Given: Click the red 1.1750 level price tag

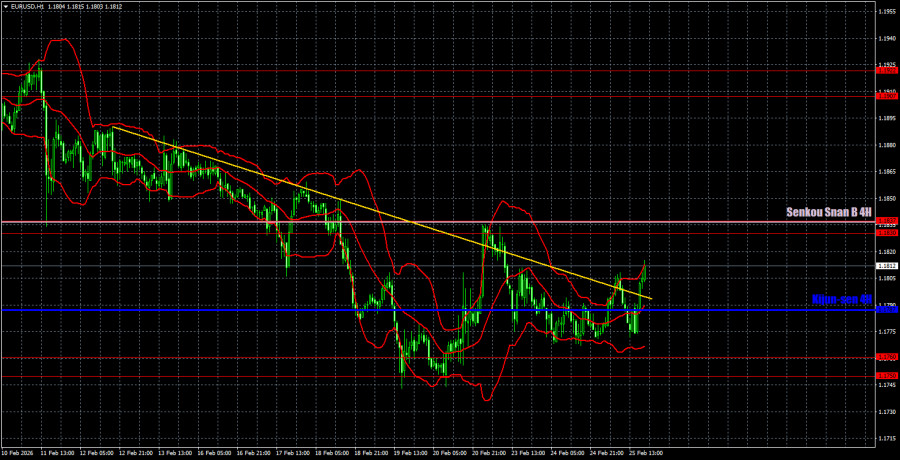Looking at the screenshot, I should tap(887, 376).
